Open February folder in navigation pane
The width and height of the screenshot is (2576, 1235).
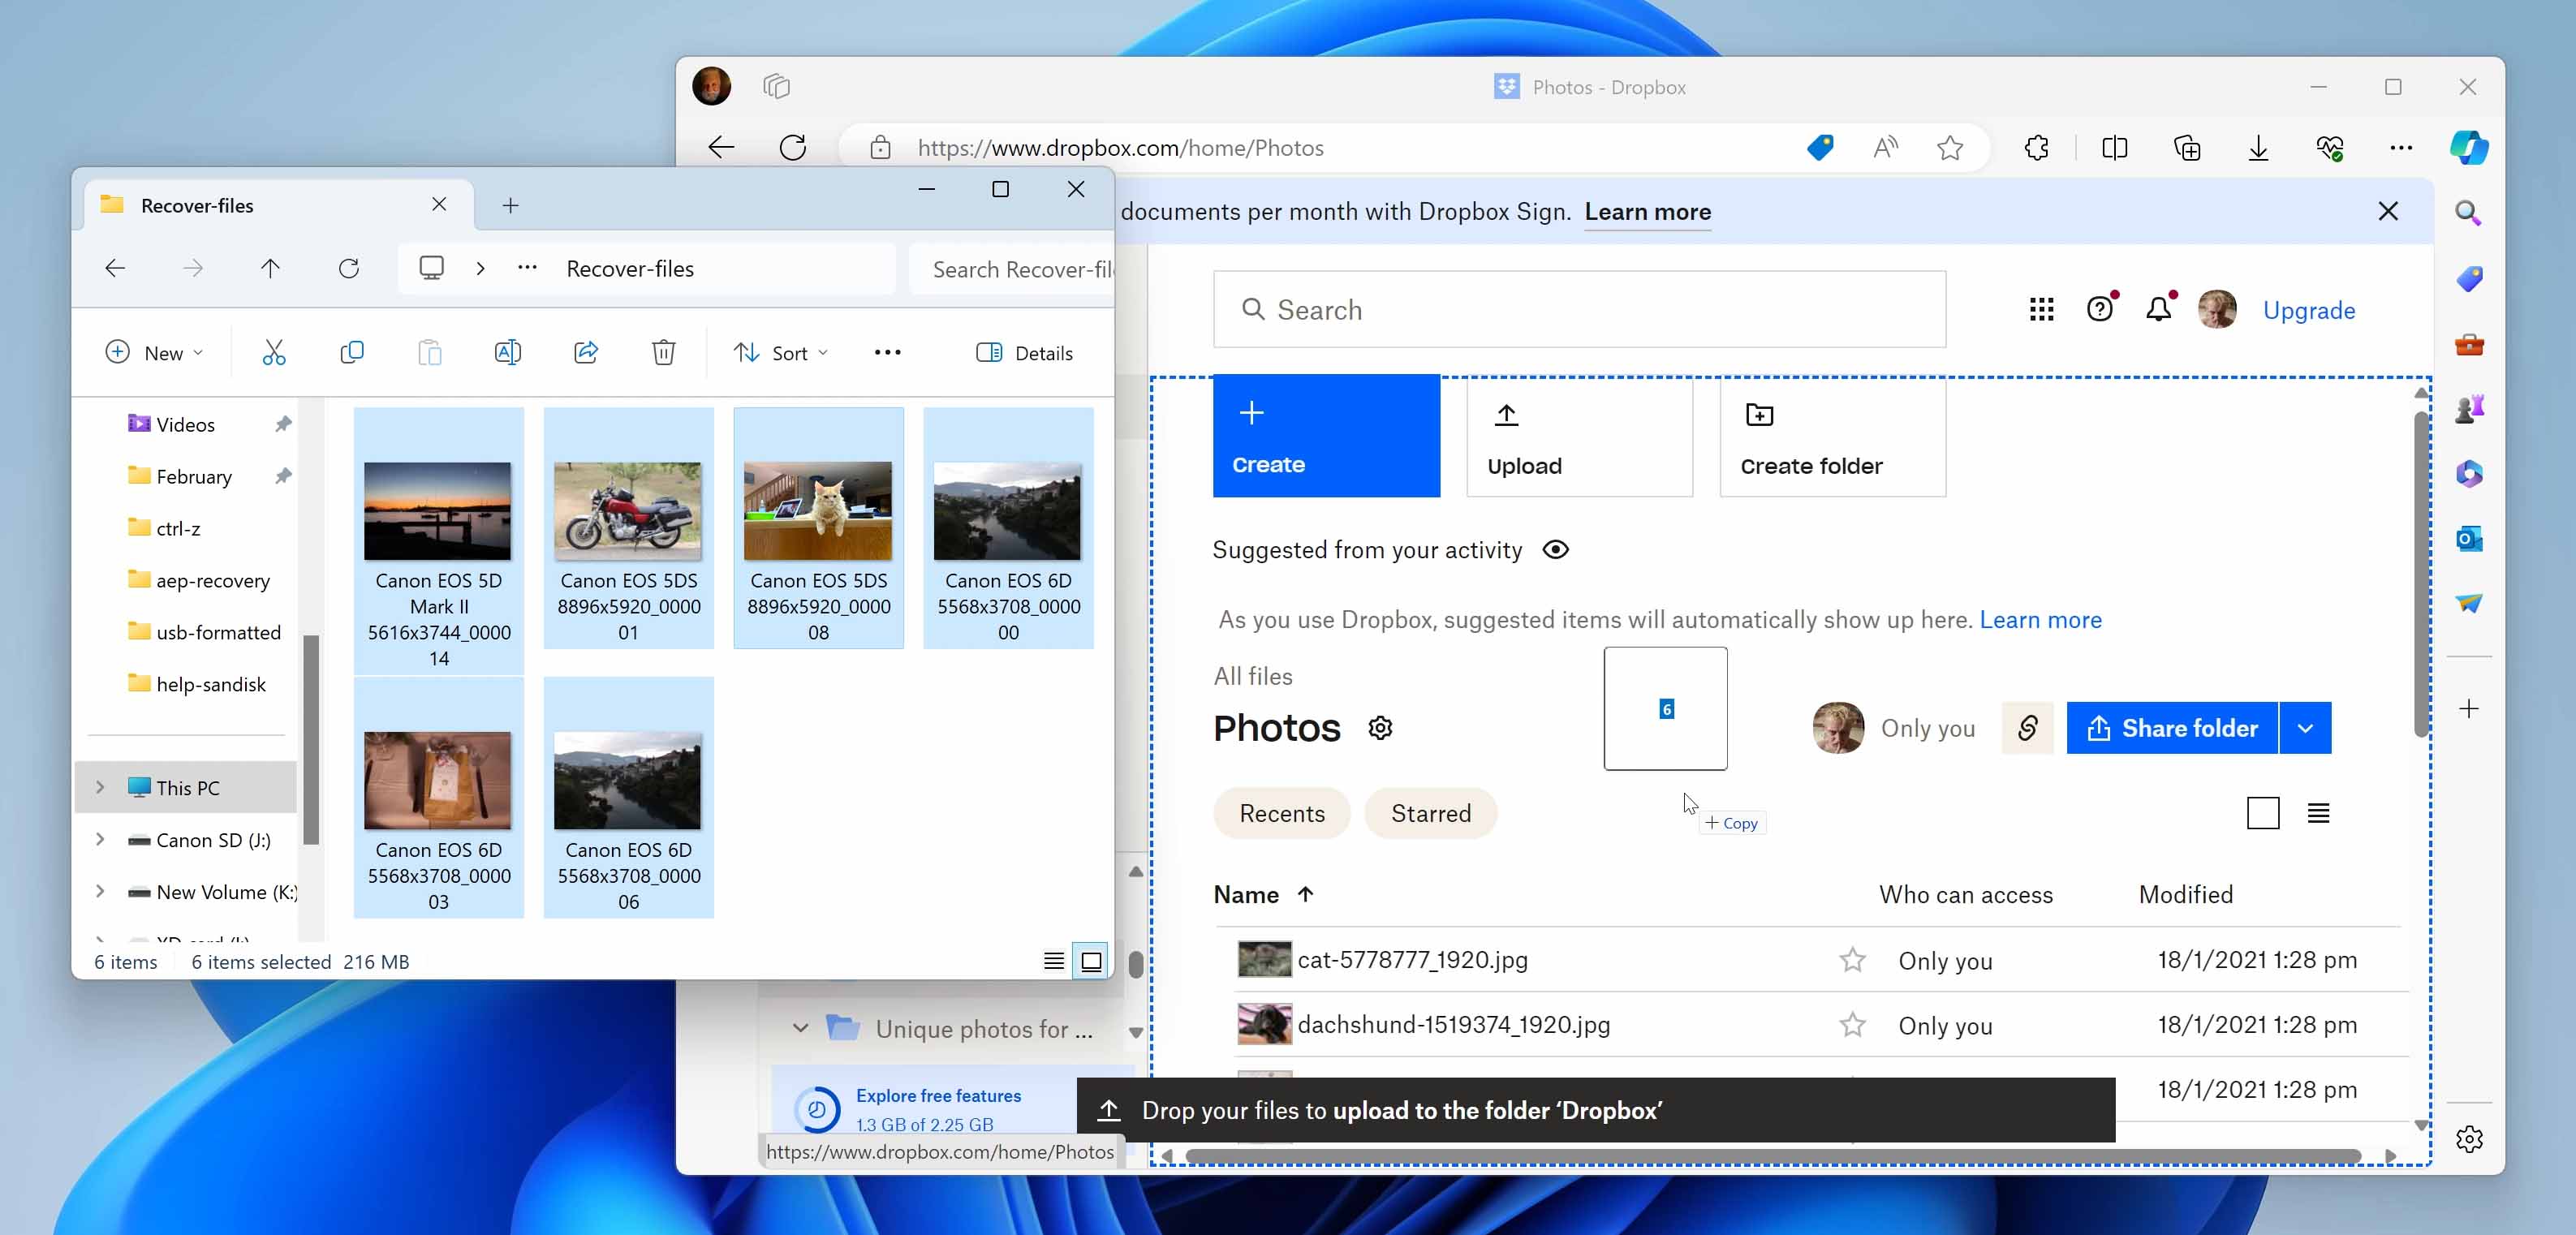(193, 476)
